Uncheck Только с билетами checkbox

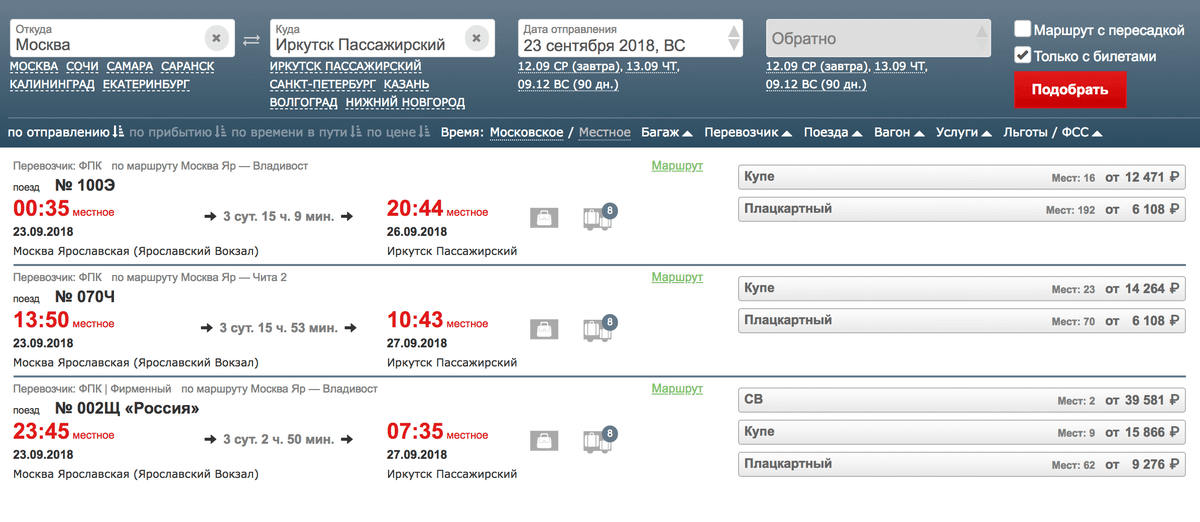point(1023,56)
